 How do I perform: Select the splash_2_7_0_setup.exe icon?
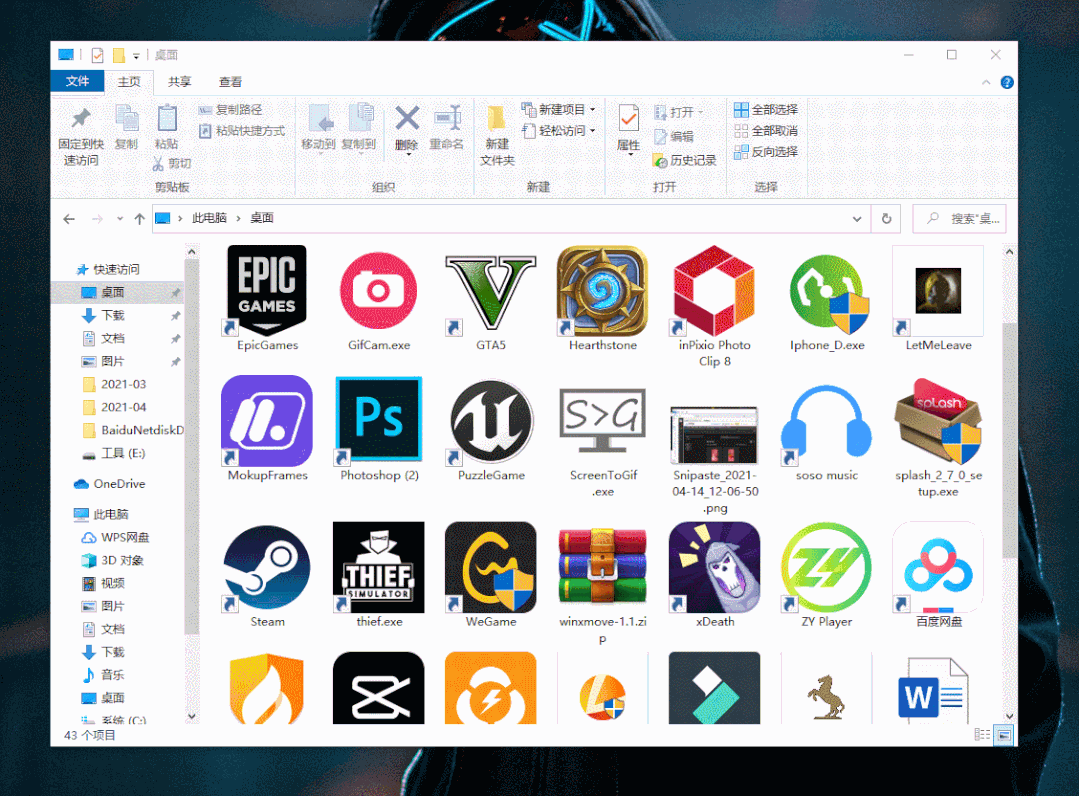[x=938, y=420]
